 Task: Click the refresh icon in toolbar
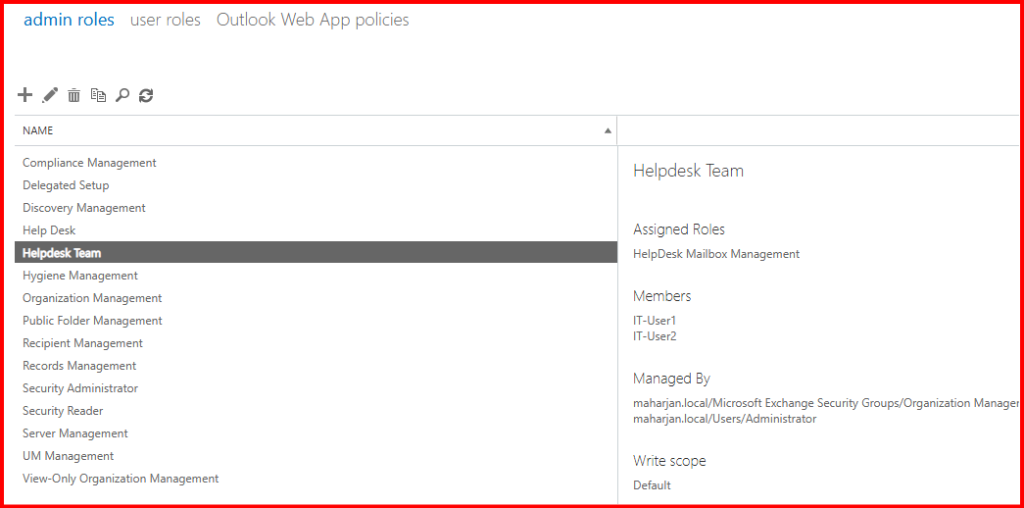click(146, 95)
